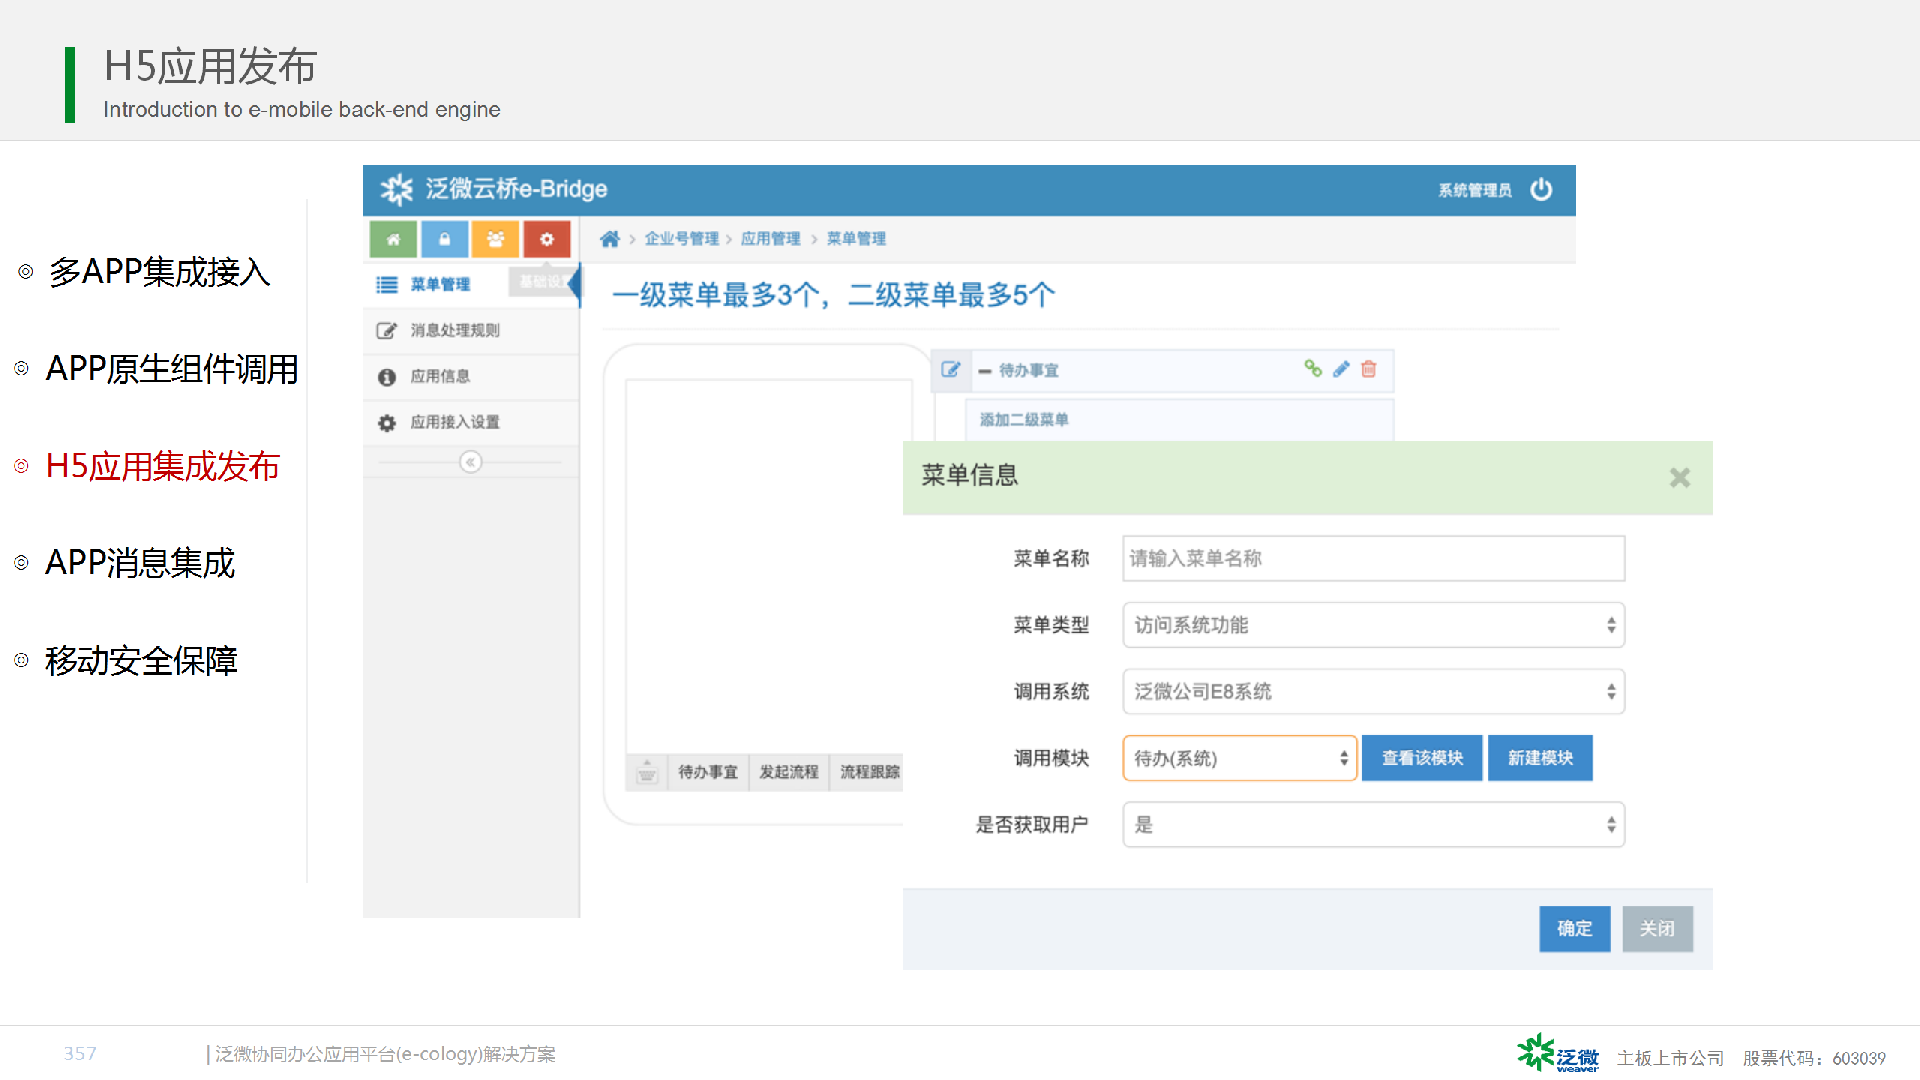Image resolution: width=1920 pixels, height=1080 pixels.
Task: Click the red trash icon on 待办事宜 row
Action: pyautogui.click(x=1369, y=369)
